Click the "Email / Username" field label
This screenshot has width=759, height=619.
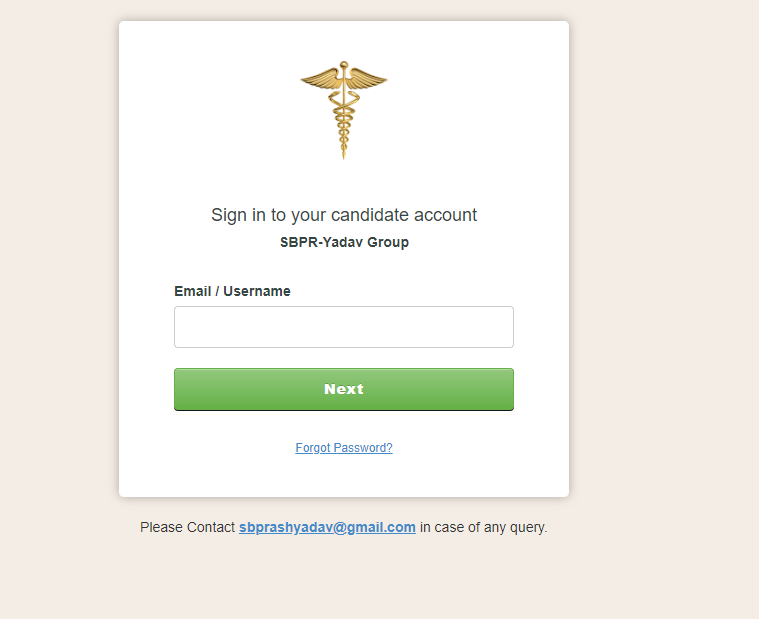232,291
